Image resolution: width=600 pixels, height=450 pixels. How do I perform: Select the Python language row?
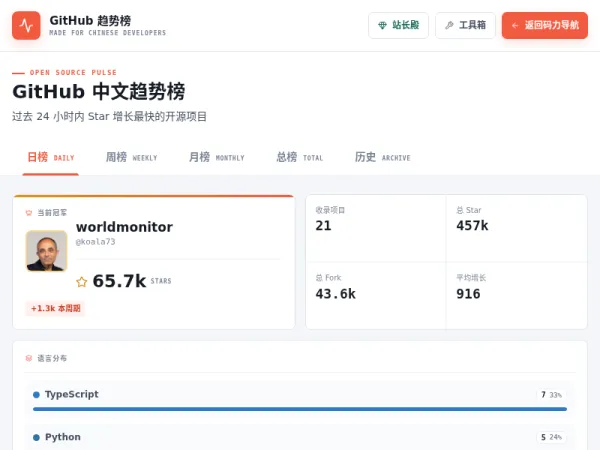300,437
